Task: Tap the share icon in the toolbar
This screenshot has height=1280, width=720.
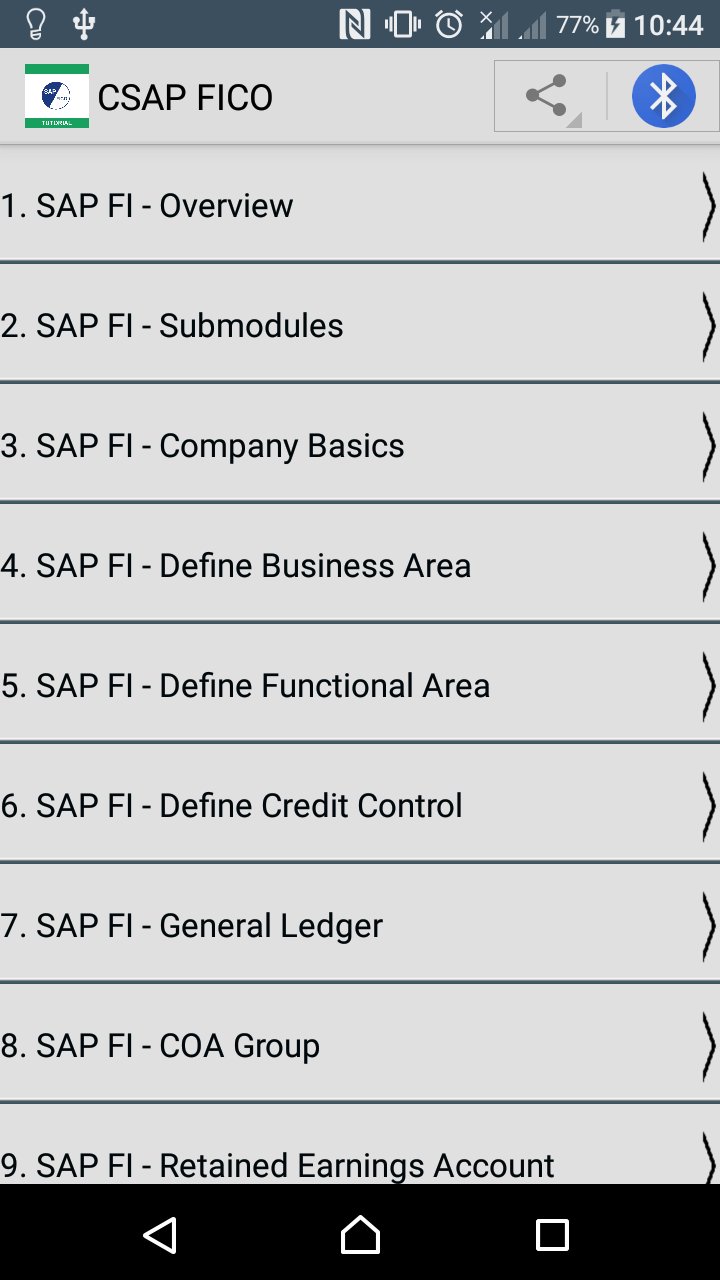Action: pos(546,97)
